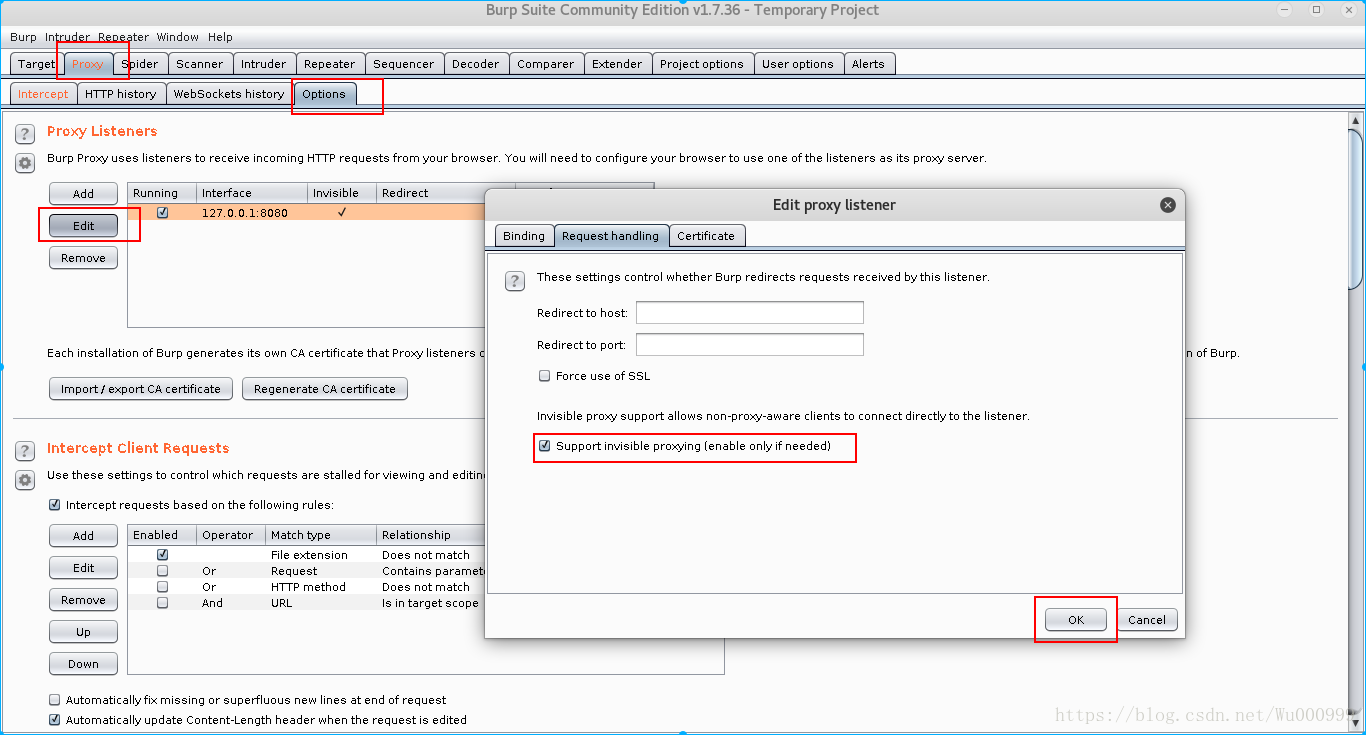Enable the Request rule checkbox

pyautogui.click(x=162, y=571)
